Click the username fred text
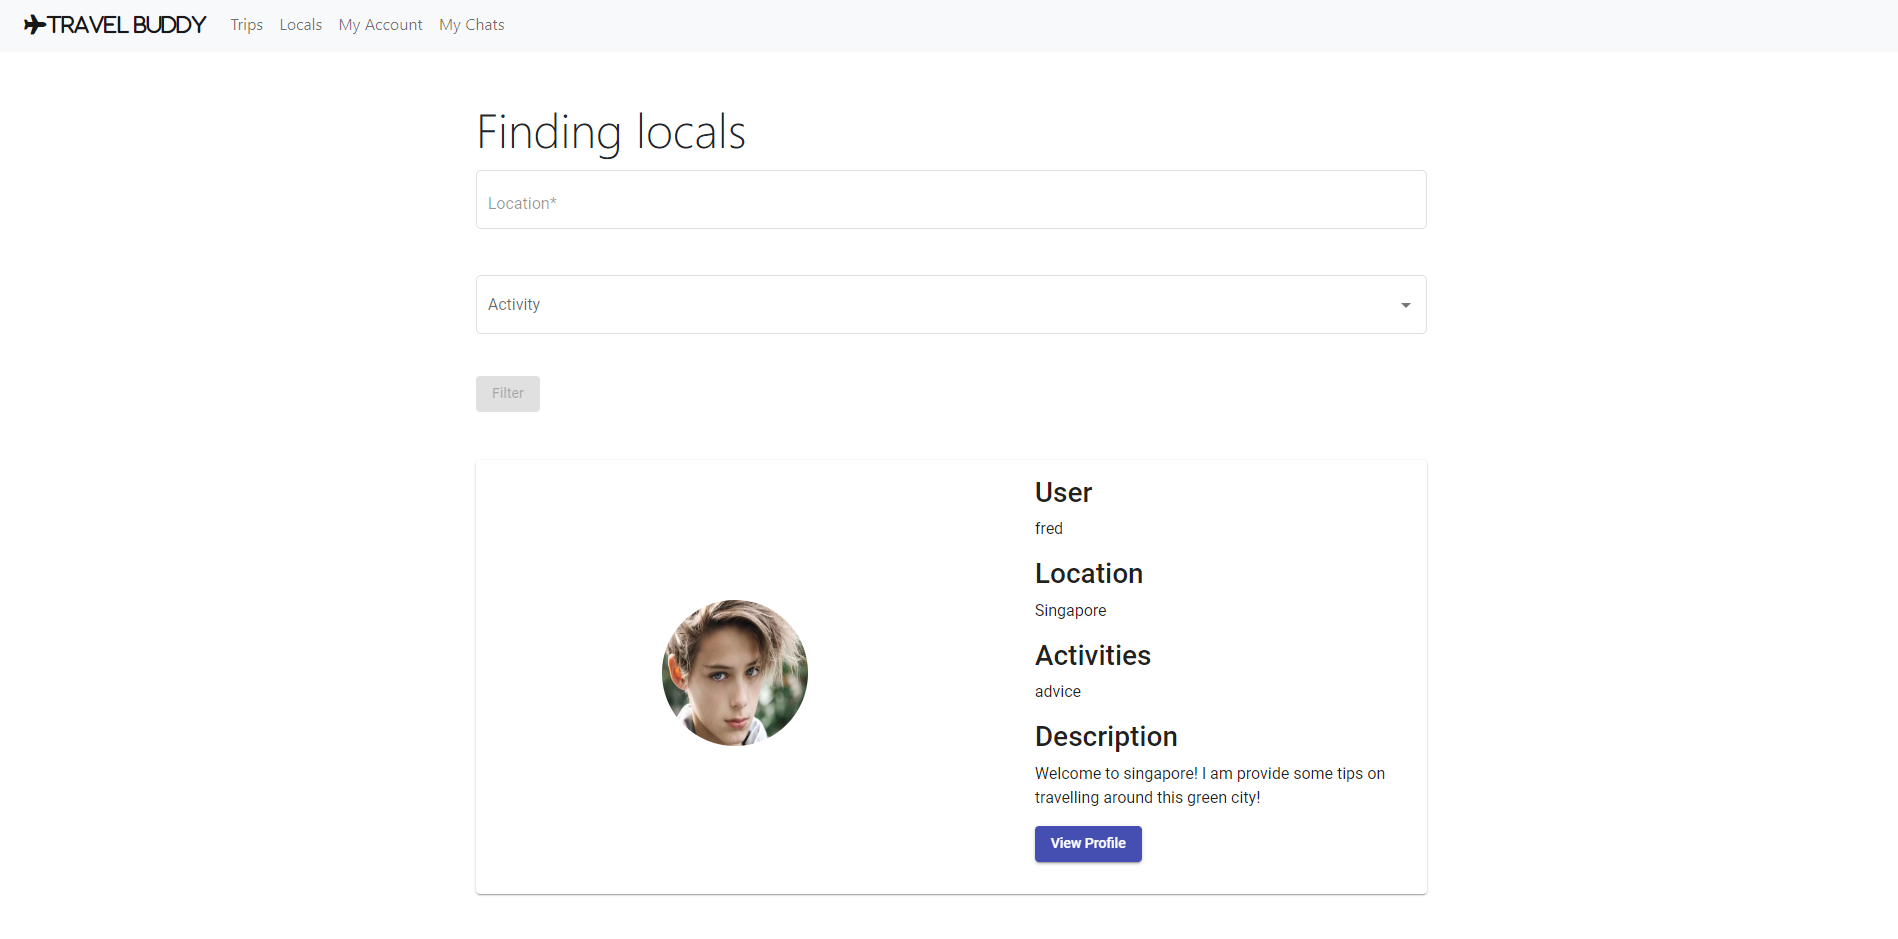The width and height of the screenshot is (1898, 939). point(1048,528)
